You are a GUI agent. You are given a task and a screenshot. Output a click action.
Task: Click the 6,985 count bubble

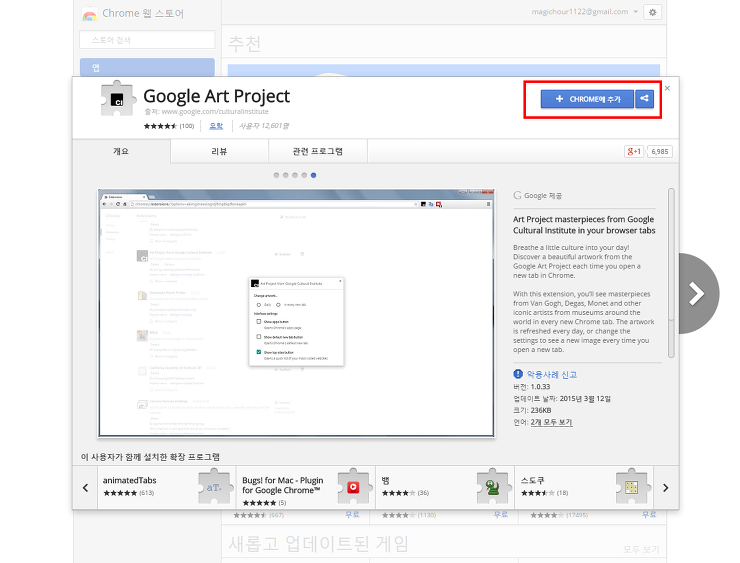(660, 151)
